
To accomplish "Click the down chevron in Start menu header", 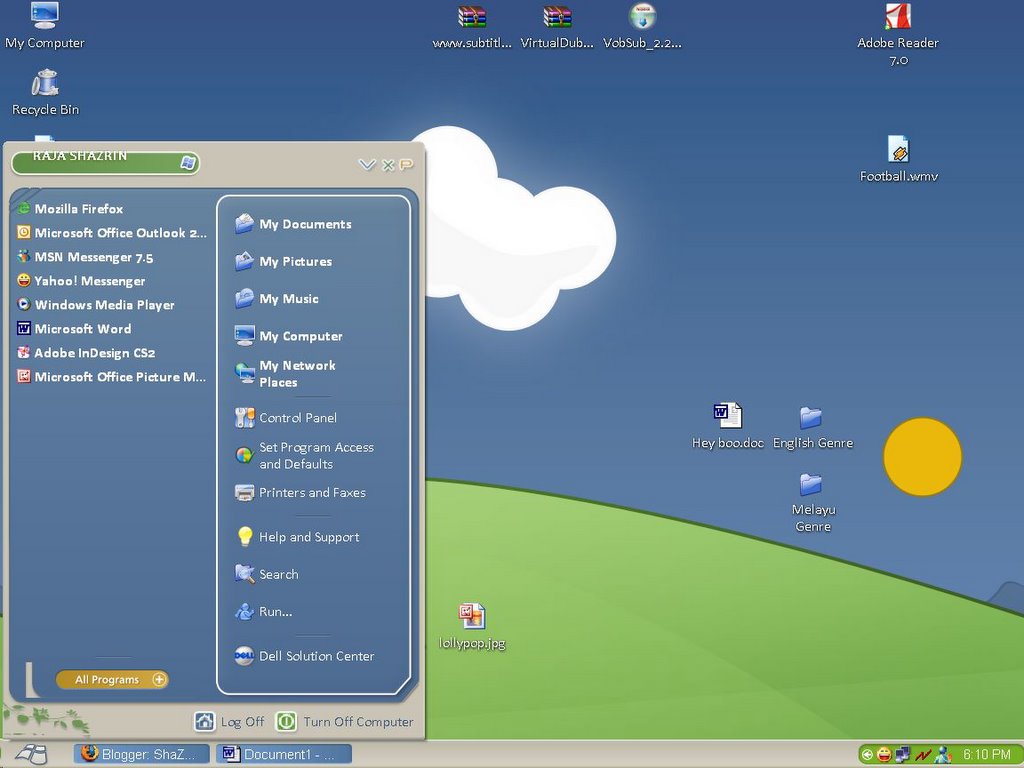I will pos(367,165).
